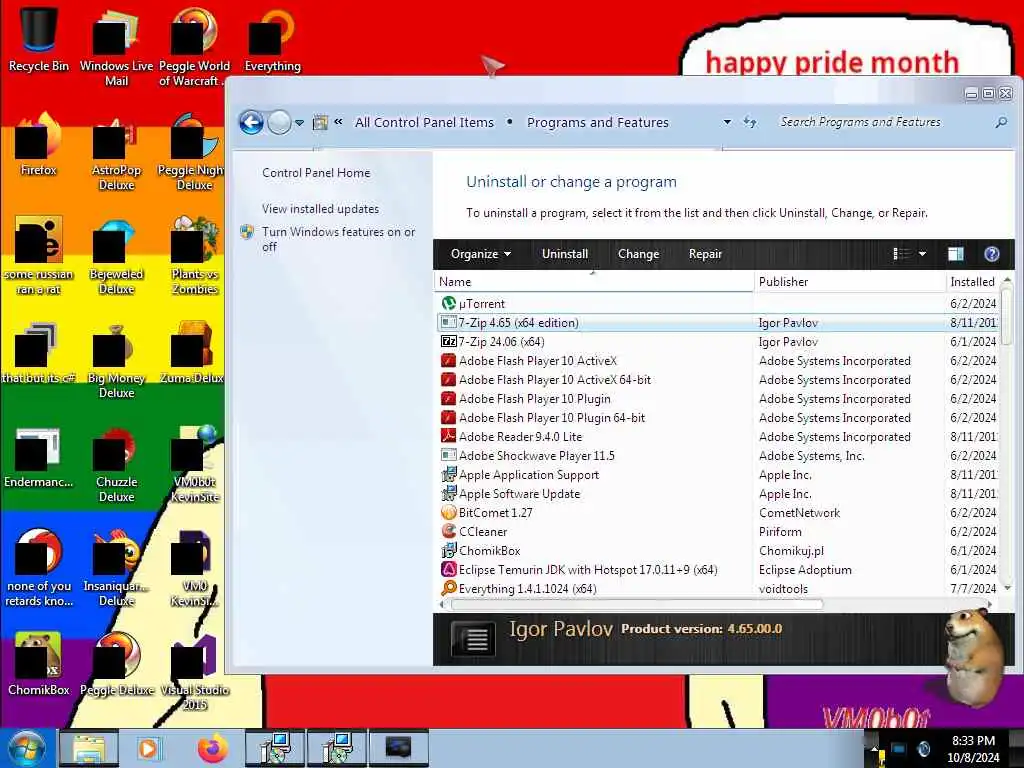Image resolution: width=1024 pixels, height=768 pixels.
Task: Click the help question mark icon
Action: 991,254
